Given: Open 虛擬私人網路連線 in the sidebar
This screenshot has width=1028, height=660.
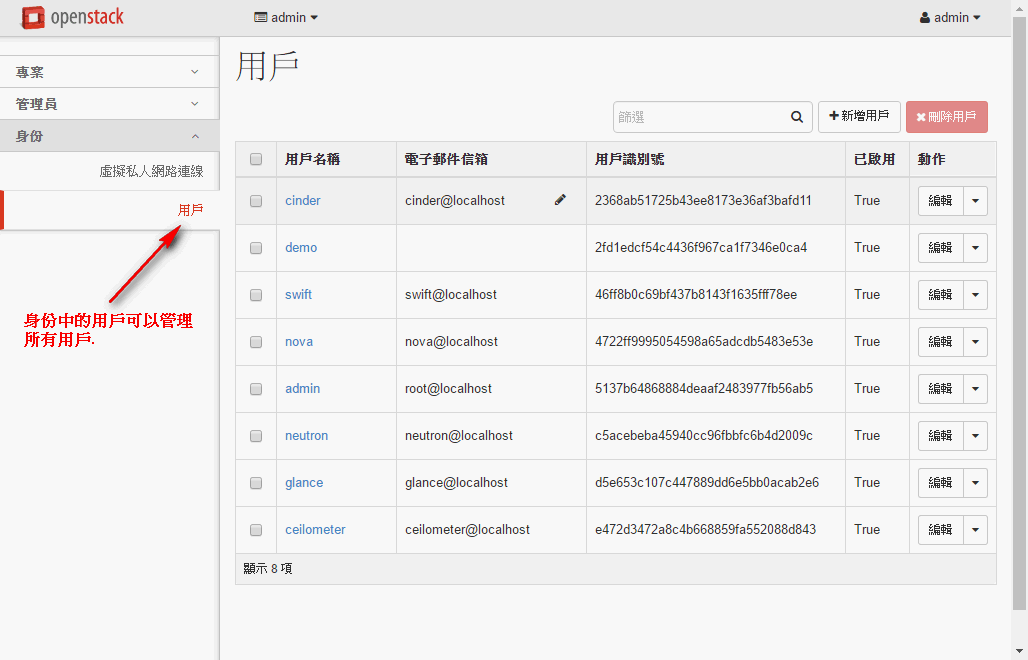Looking at the screenshot, I should point(151,171).
